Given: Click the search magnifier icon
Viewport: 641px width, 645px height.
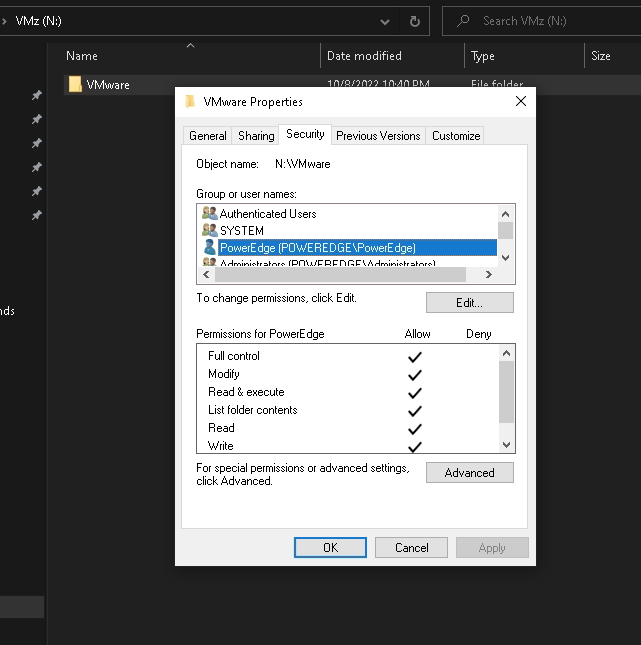Looking at the screenshot, I should coord(463,21).
